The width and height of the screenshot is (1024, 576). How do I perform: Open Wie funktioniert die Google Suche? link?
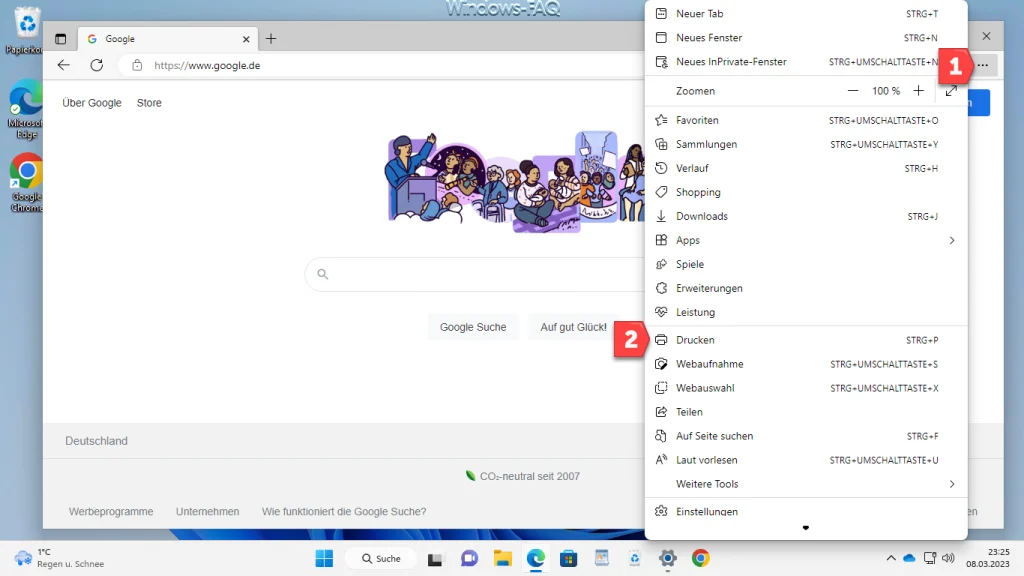(344, 511)
